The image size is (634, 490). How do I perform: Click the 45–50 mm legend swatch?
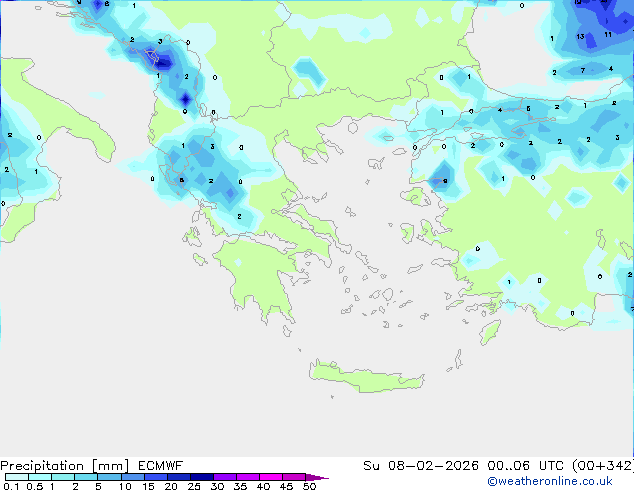point(294,477)
